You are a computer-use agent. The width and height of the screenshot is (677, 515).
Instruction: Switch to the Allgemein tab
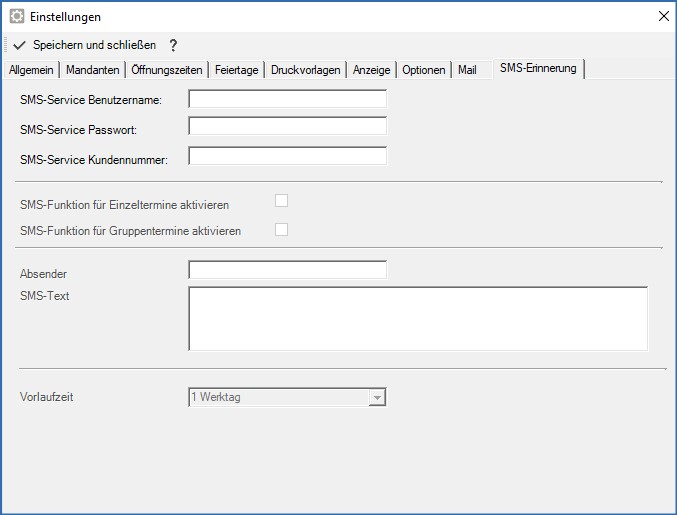31,70
